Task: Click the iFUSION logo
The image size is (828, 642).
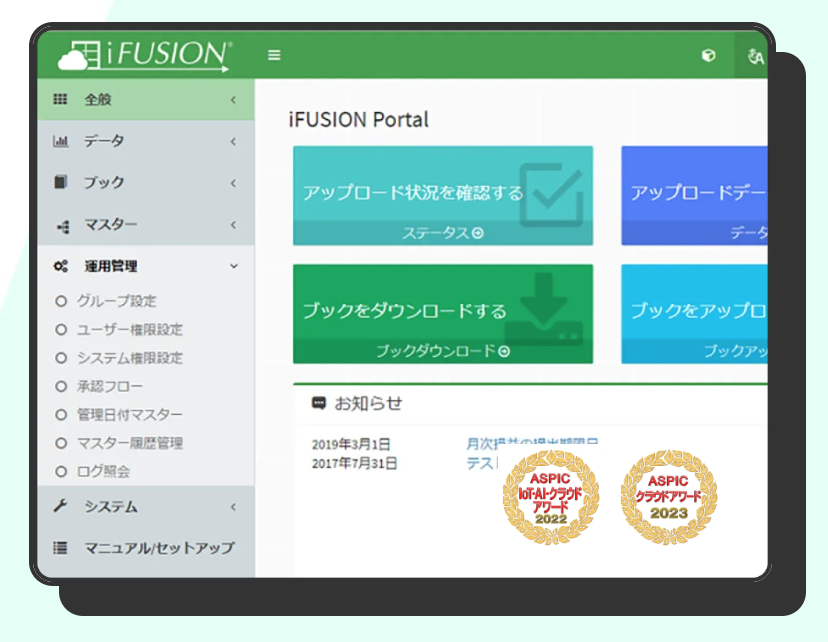Action: coord(146,55)
